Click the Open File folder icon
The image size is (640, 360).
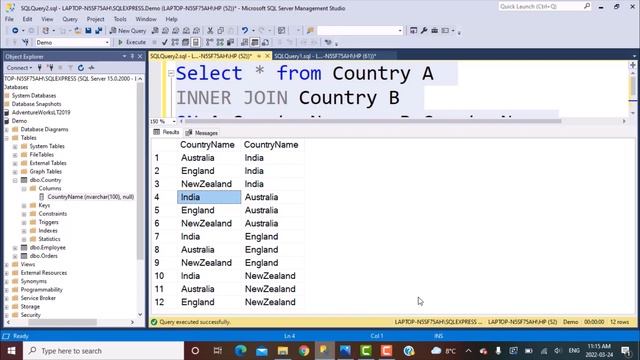point(78,31)
